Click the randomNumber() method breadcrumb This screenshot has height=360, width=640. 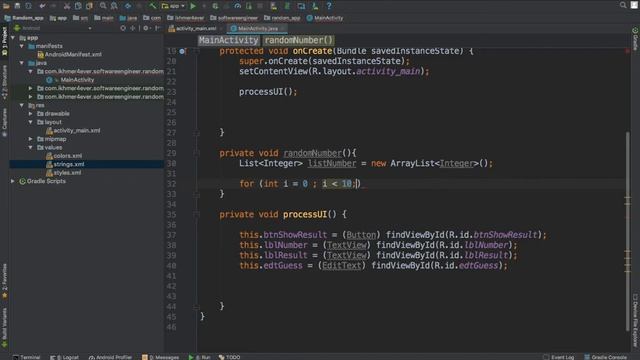pyautogui.click(x=298, y=40)
